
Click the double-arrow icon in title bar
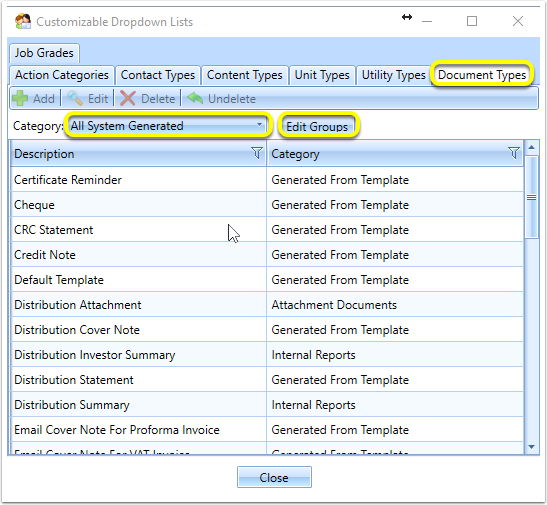407,17
